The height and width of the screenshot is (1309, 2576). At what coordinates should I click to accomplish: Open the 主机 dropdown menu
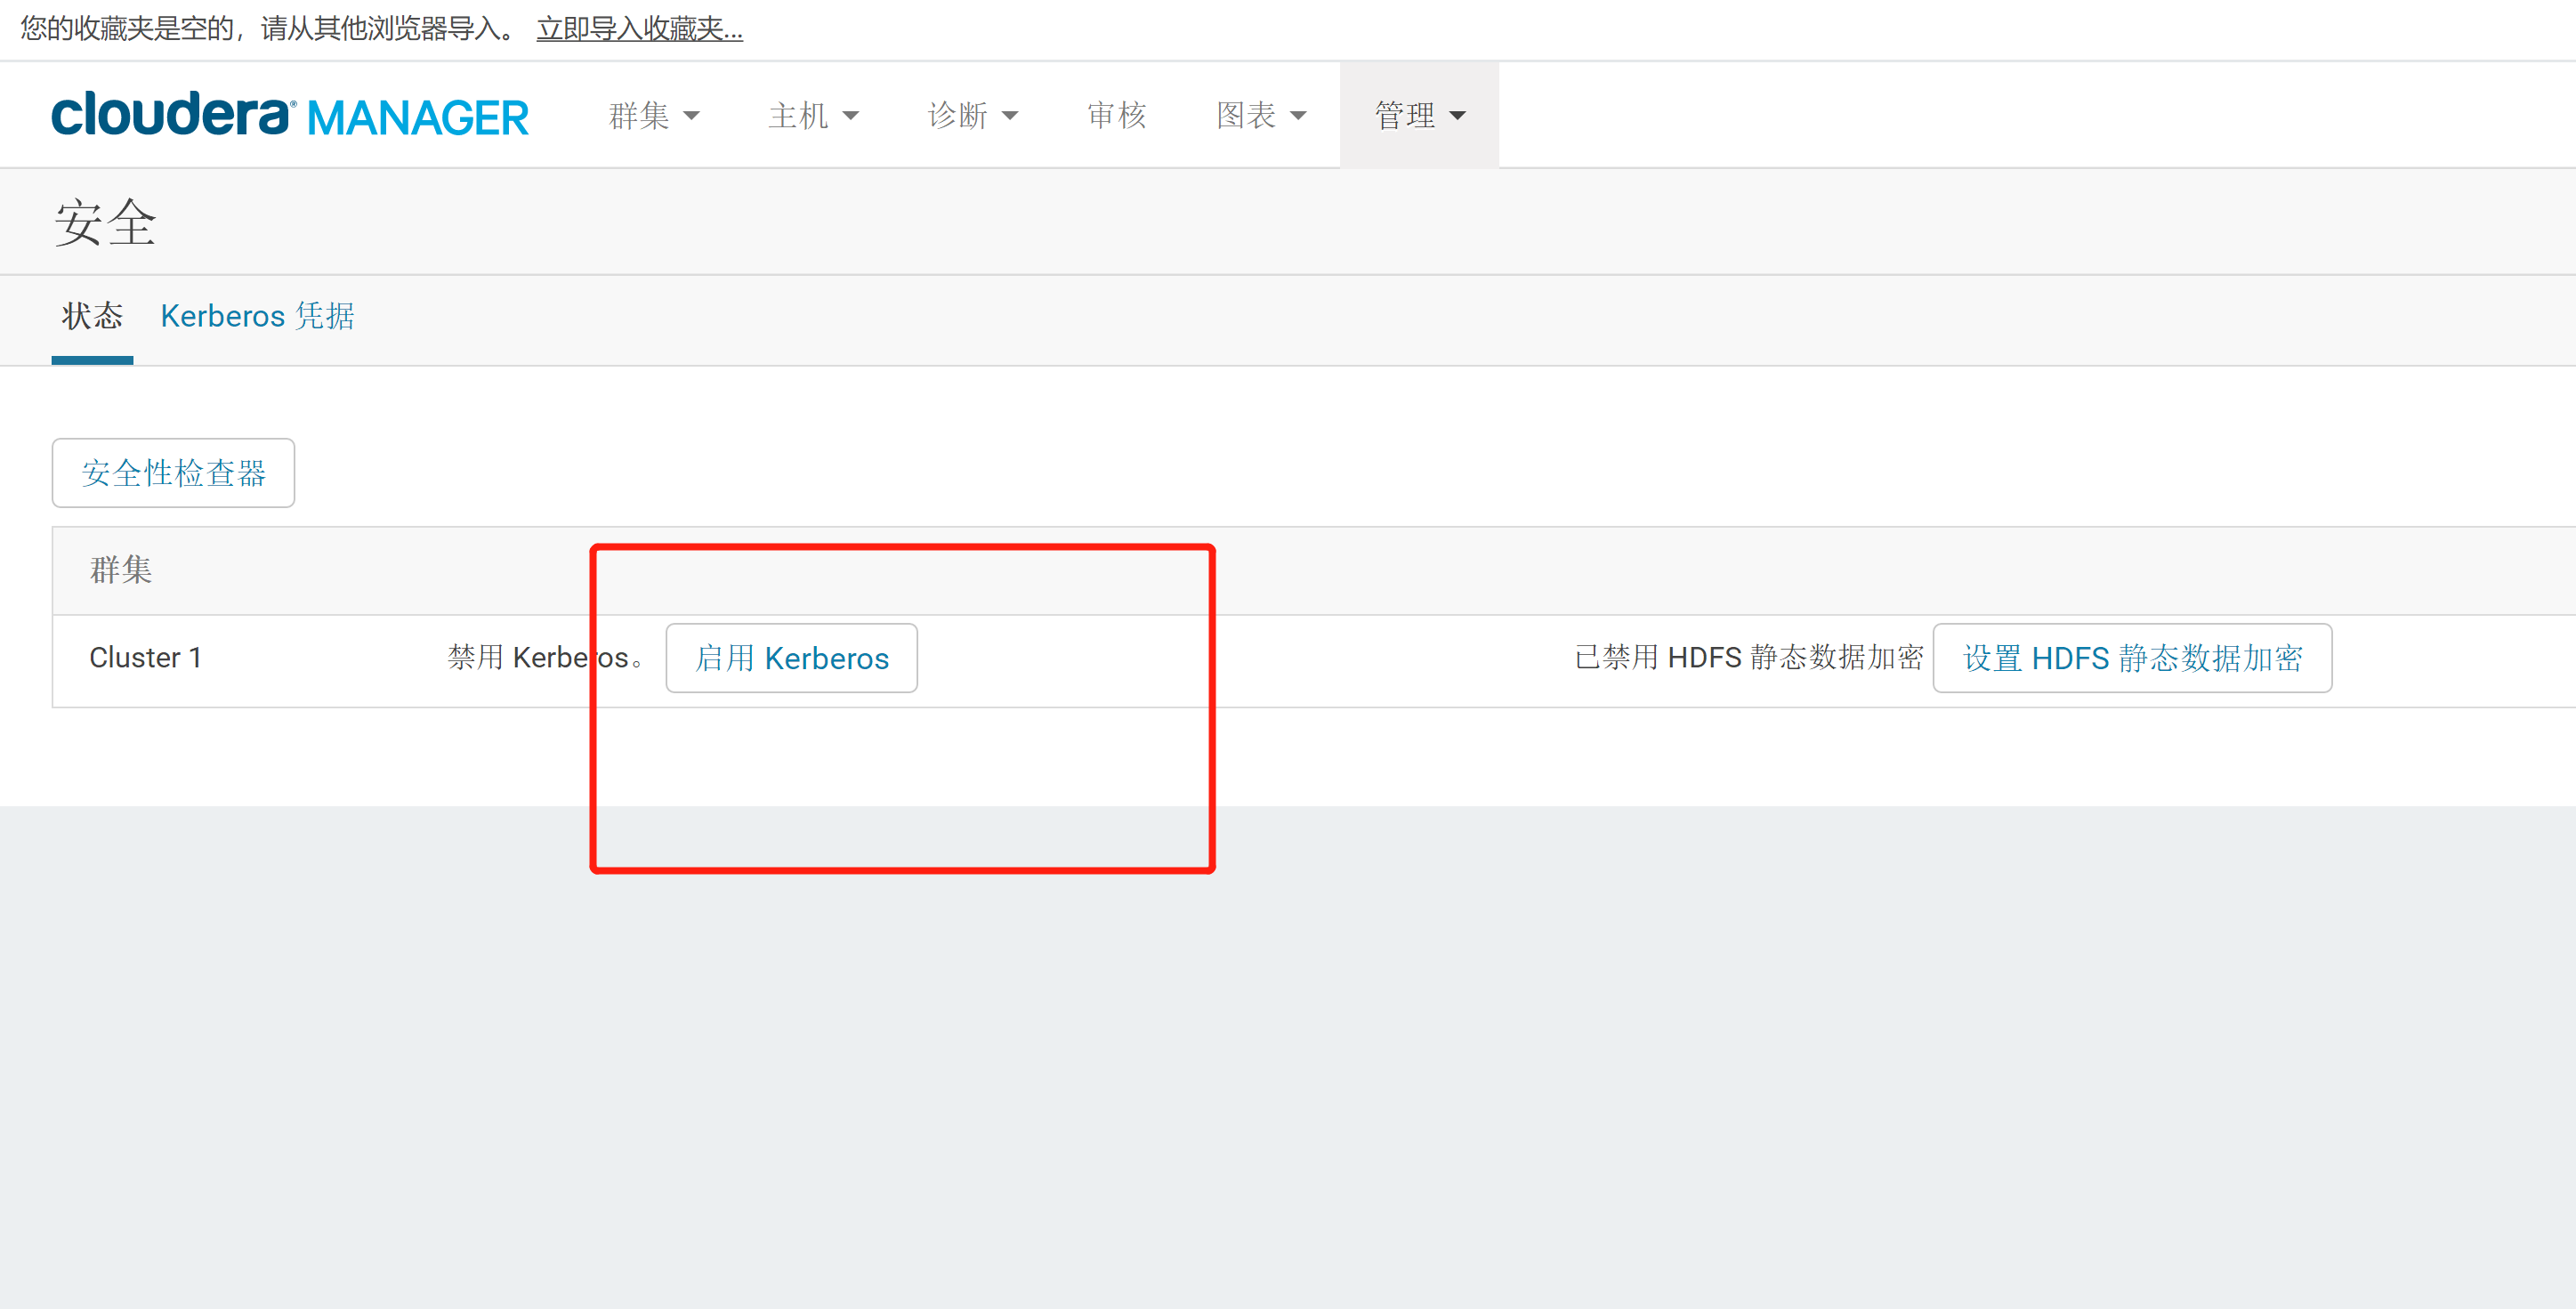(814, 115)
